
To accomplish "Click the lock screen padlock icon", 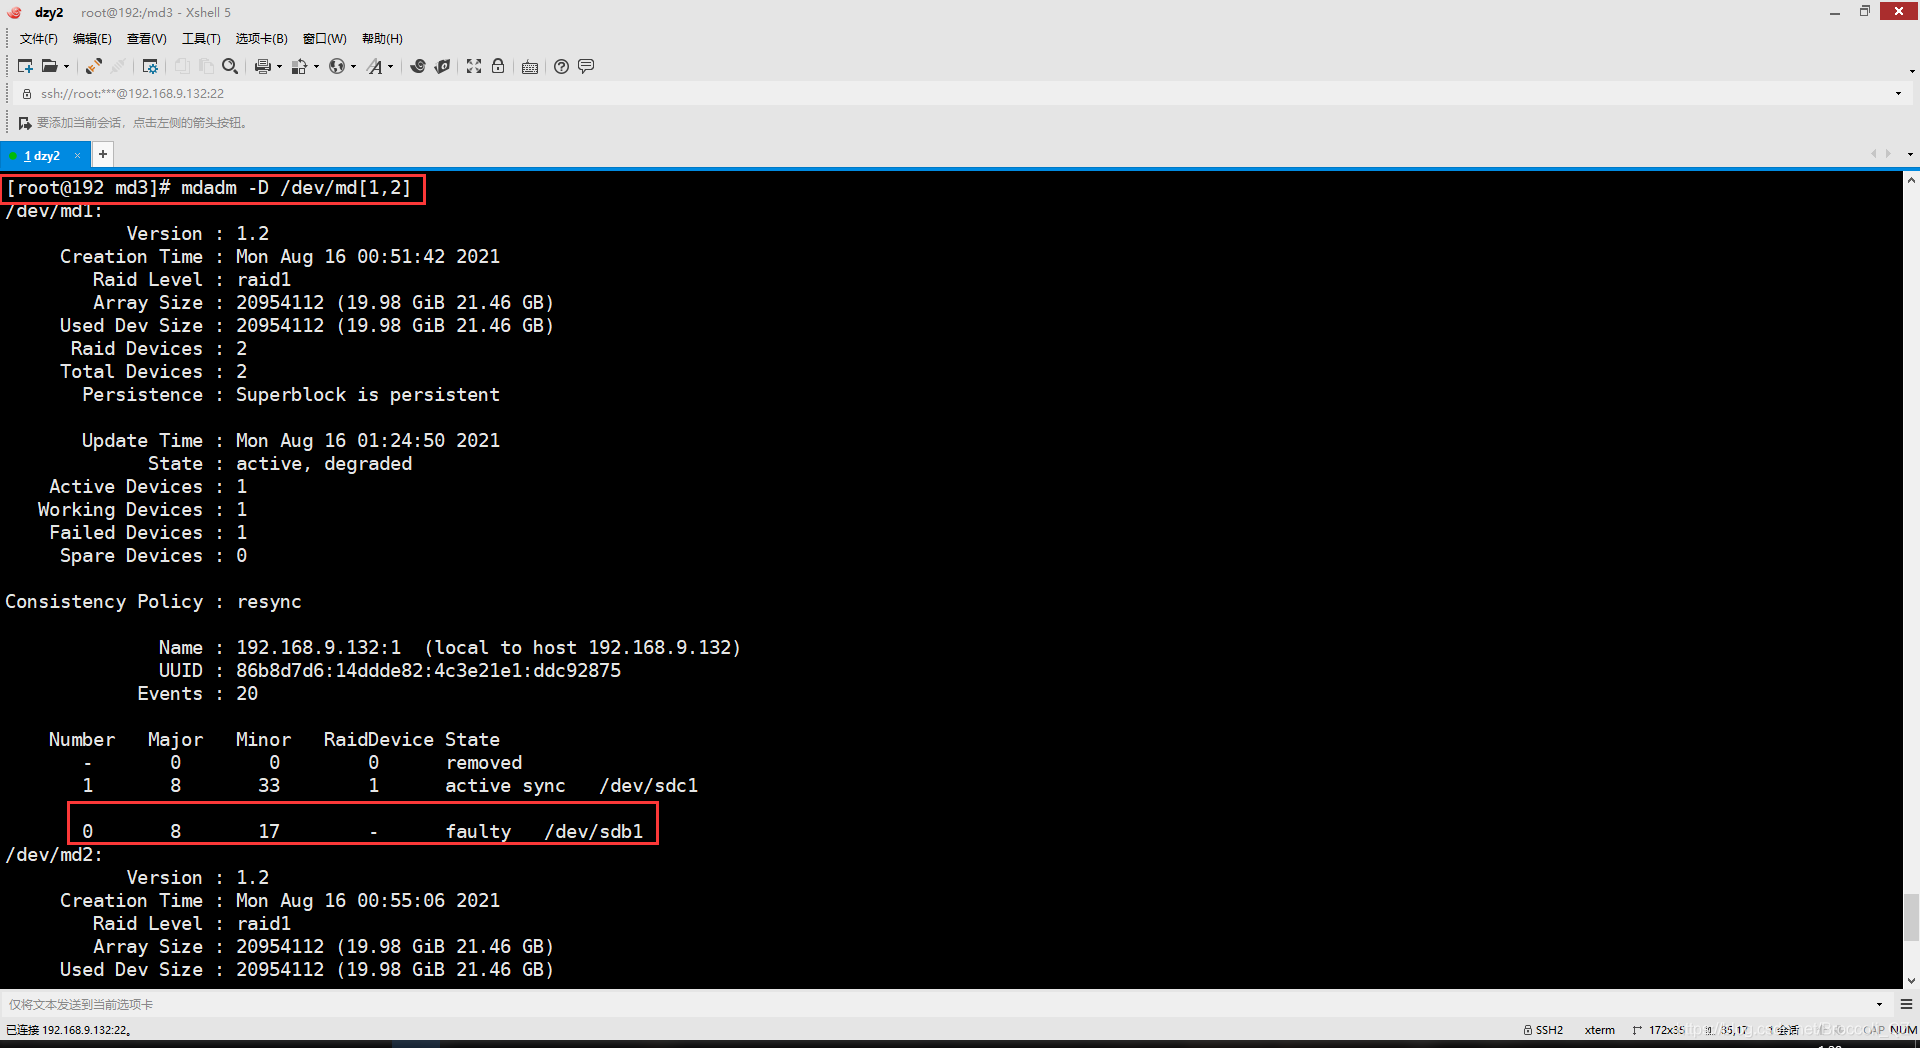I will point(498,66).
